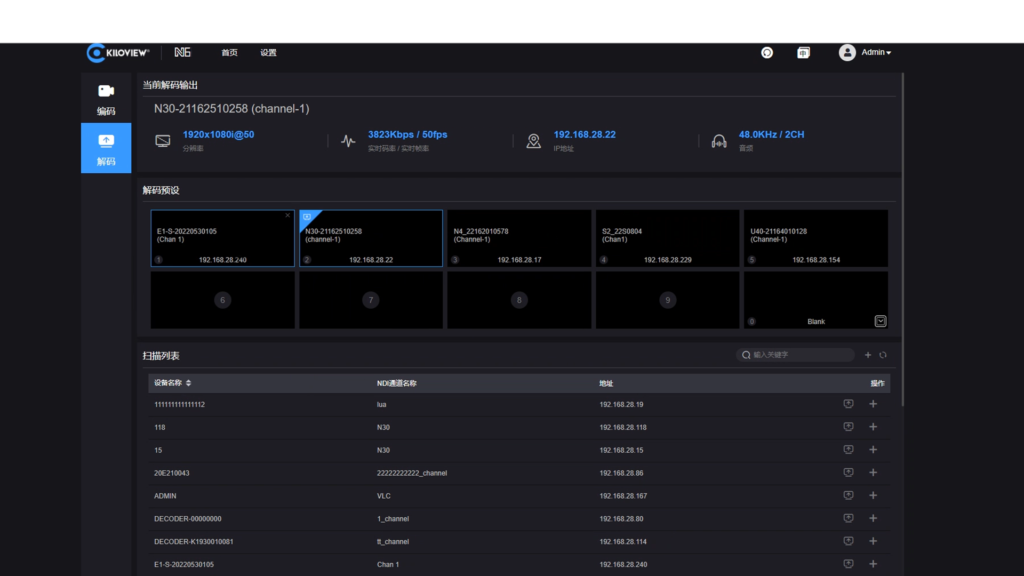Screen dimensions: 1024x576
Task: Add DECODER-K1930010081 to presets
Action: tap(873, 541)
